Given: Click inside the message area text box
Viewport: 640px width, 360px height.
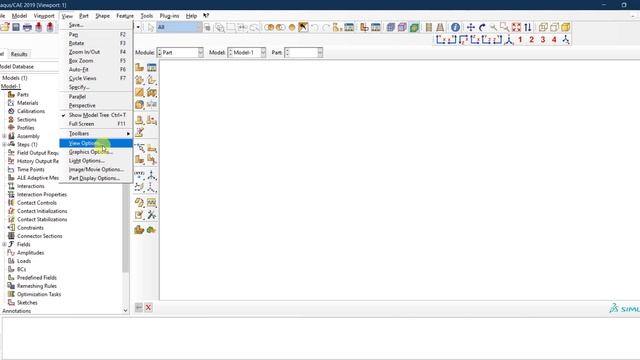Looking at the screenshot, I should tap(320, 338).
